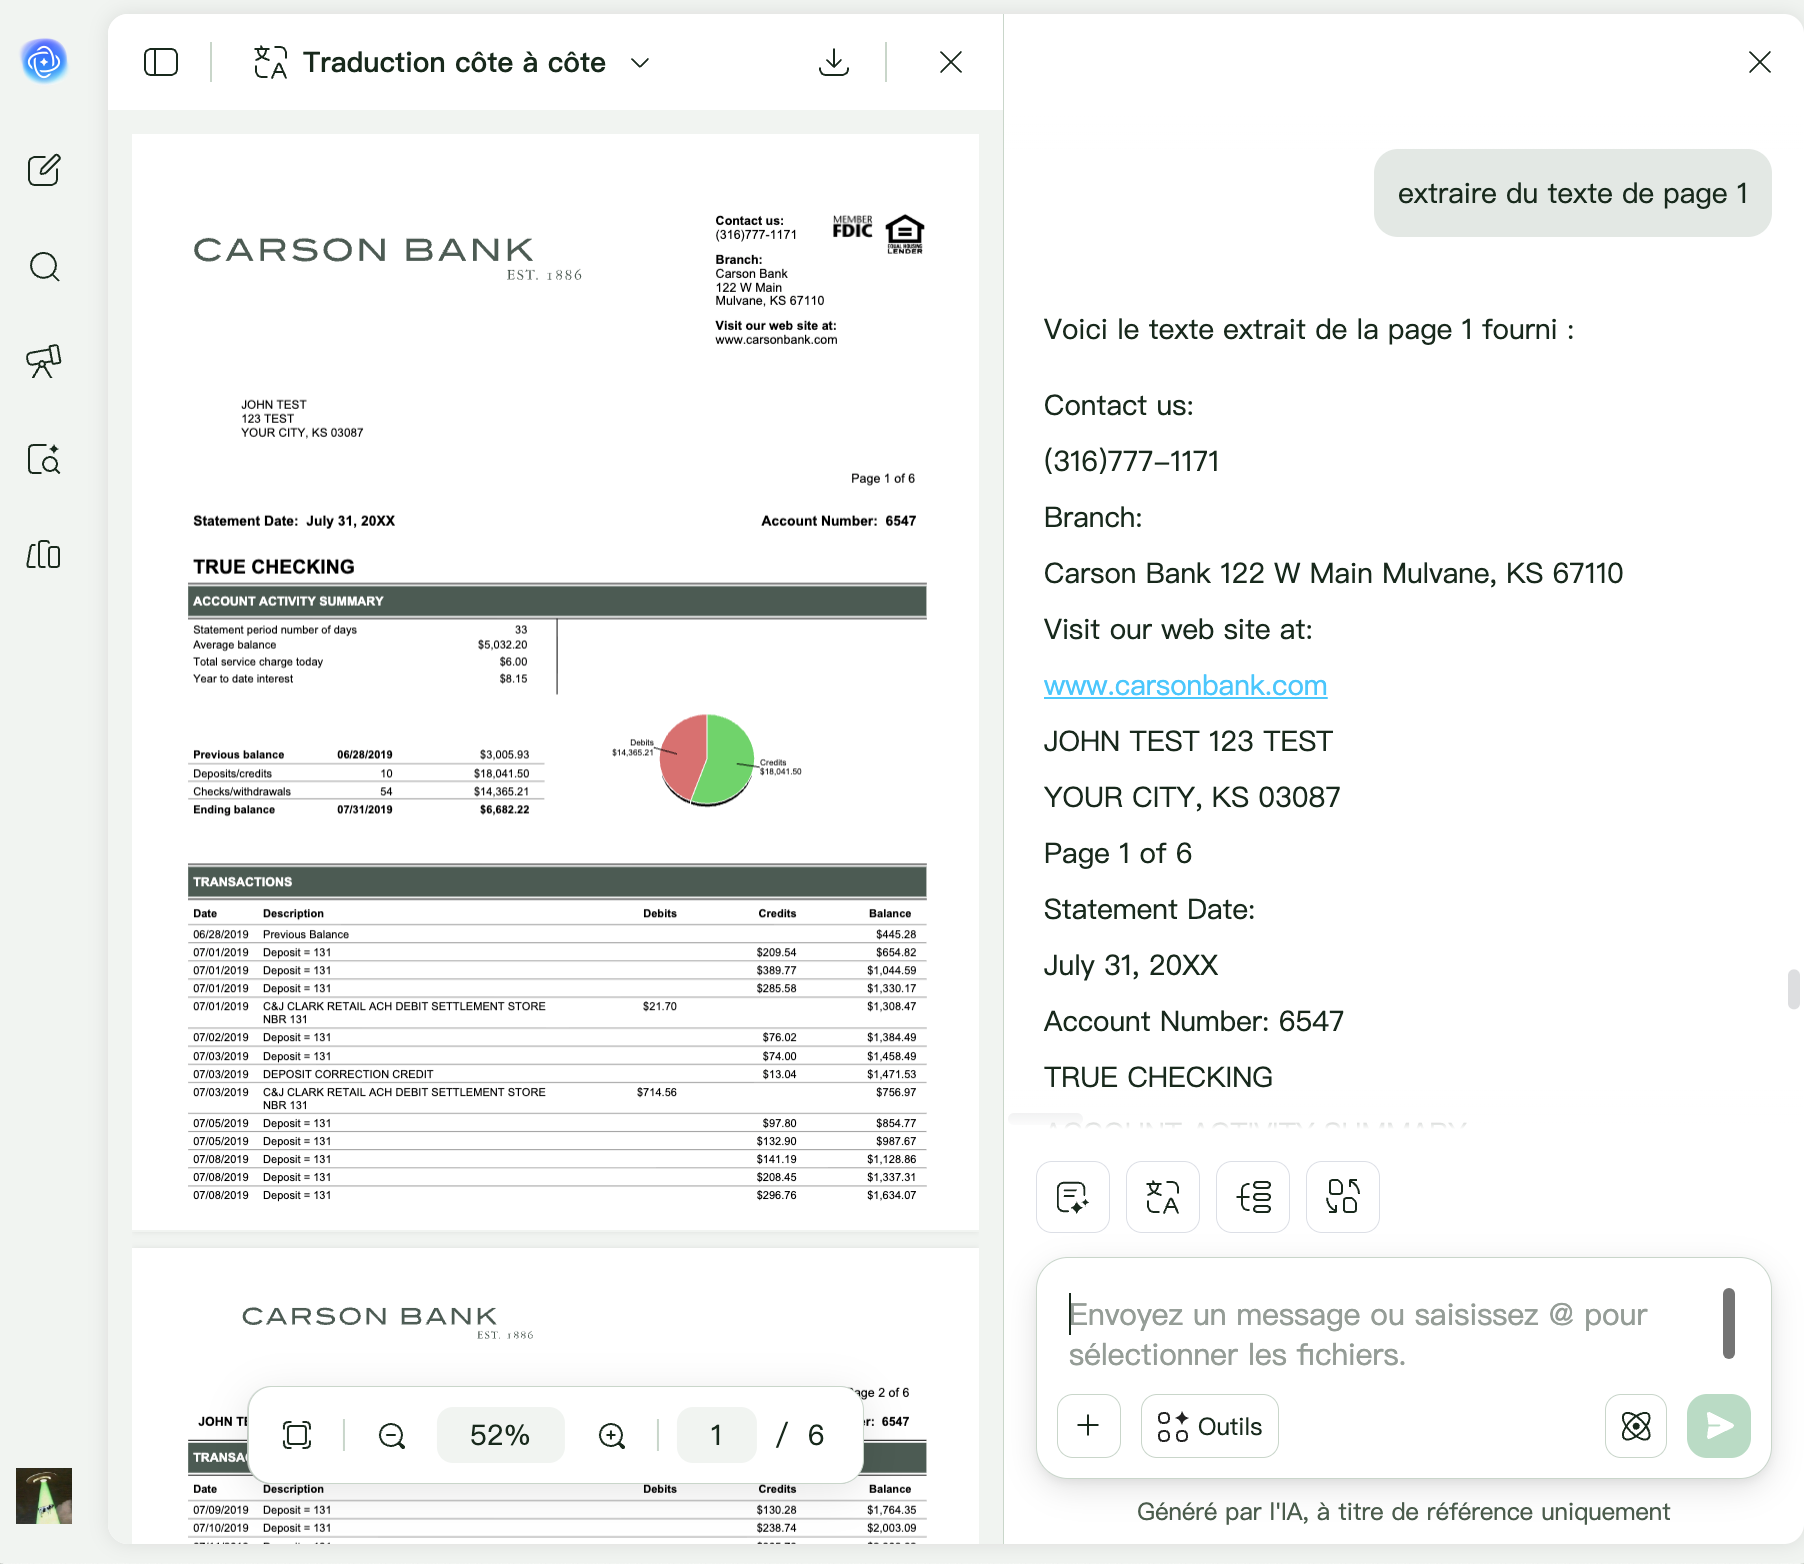Toggle the deep thinking atom icon
Viewport: 1804px width, 1564px height.
click(x=1636, y=1426)
